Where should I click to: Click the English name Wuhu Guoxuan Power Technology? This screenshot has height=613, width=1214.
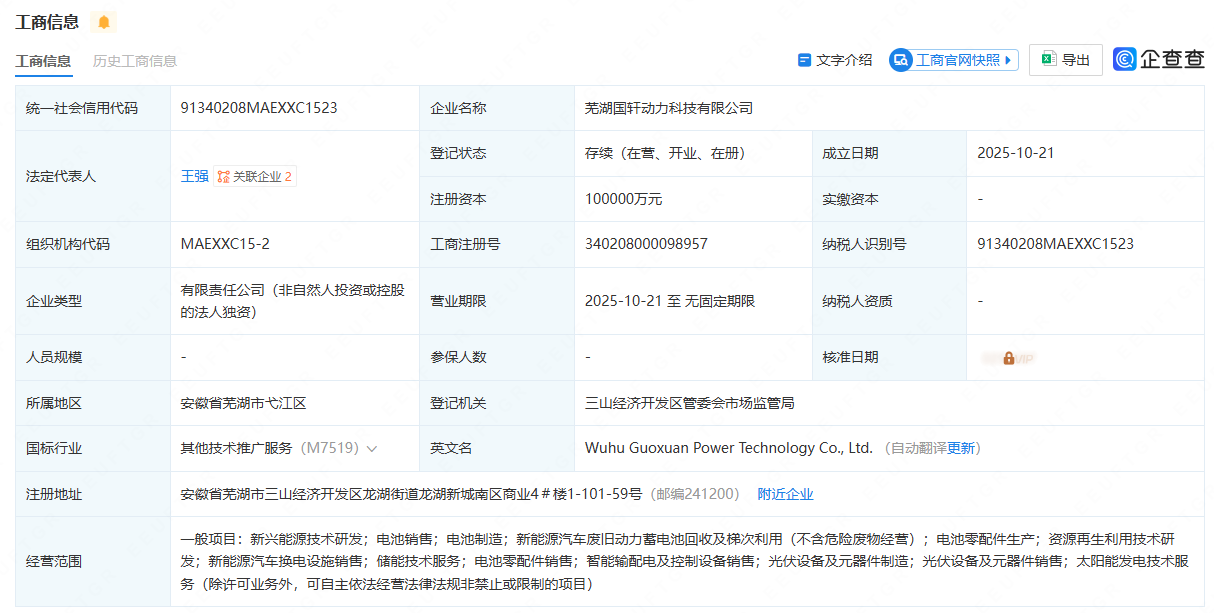pos(728,448)
